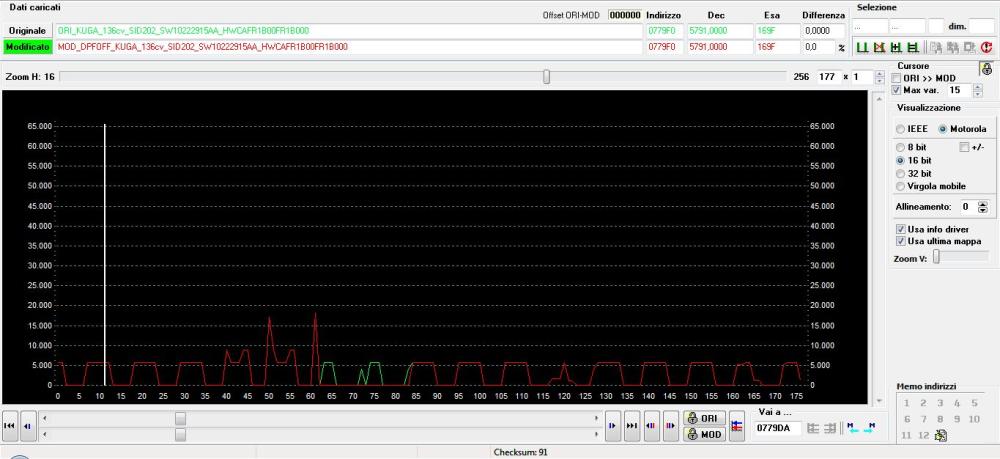Viewport: 1000px width, 459px height.
Task: Click the first green selection marker icon
Action: click(861, 47)
